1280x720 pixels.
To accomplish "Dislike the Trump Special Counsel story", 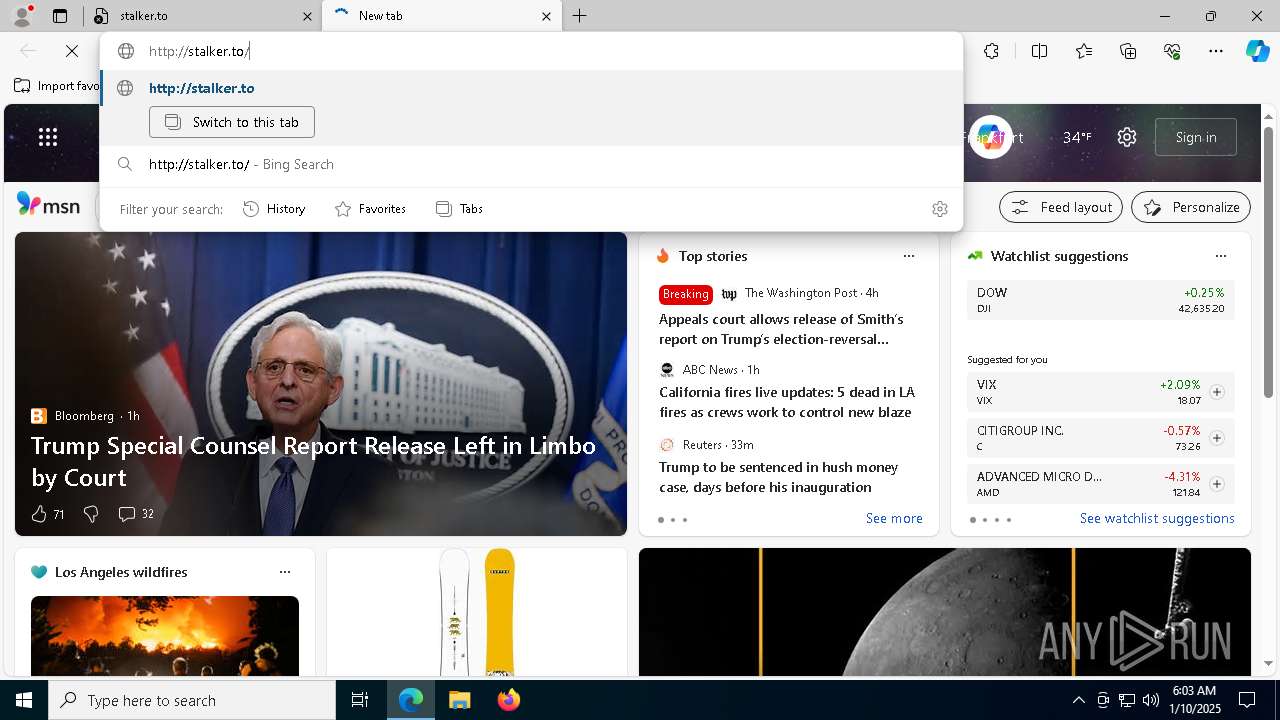I will 91,514.
